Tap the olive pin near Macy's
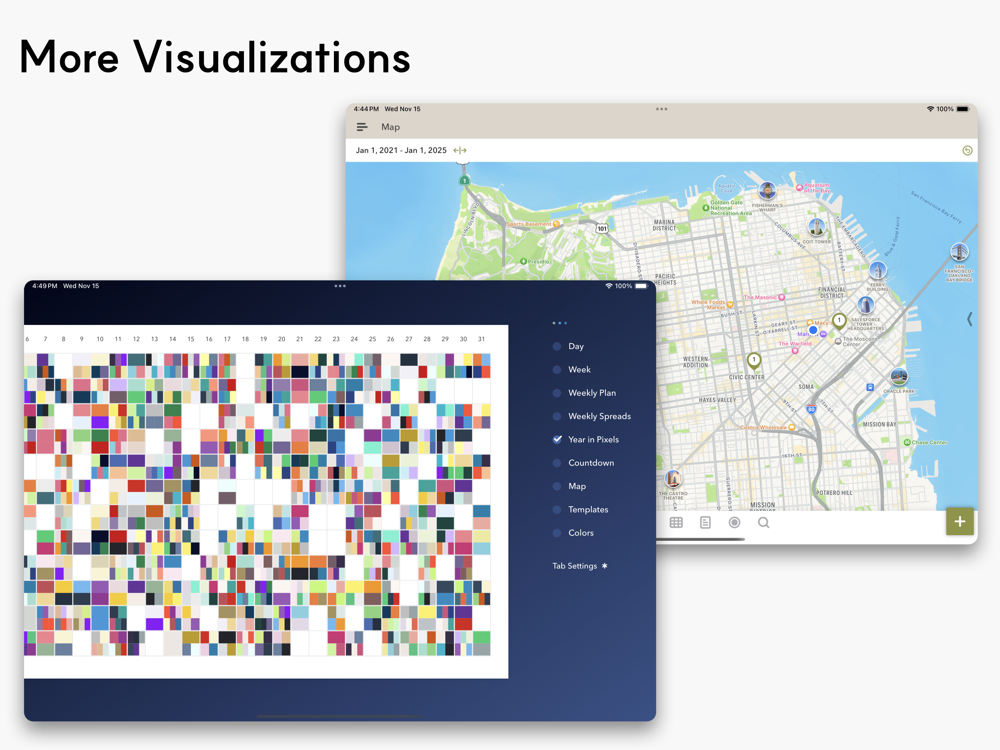 click(x=839, y=321)
